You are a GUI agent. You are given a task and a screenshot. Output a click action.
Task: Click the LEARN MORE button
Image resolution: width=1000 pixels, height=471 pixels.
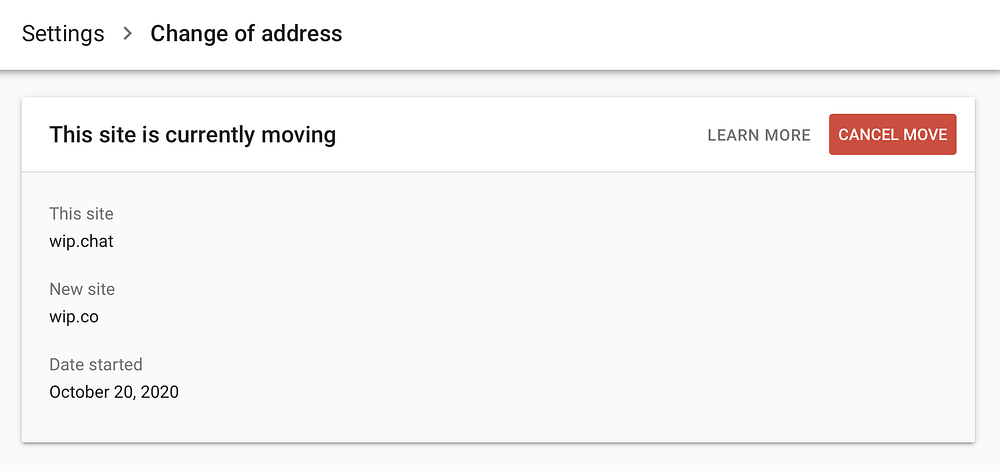(x=758, y=135)
